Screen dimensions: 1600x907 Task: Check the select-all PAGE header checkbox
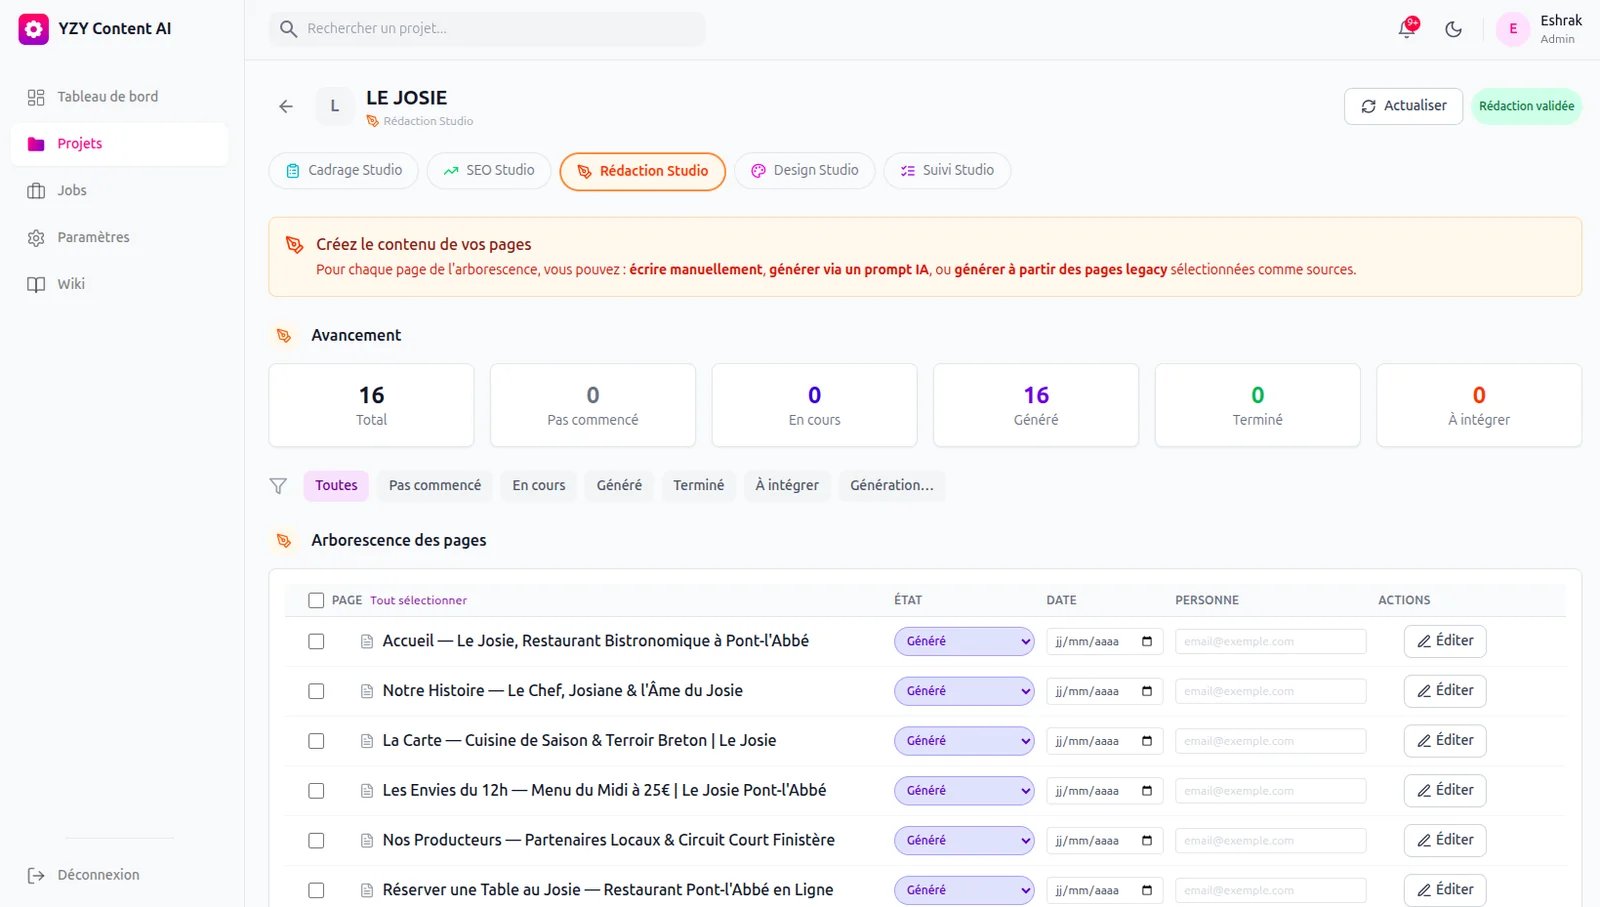click(x=316, y=601)
